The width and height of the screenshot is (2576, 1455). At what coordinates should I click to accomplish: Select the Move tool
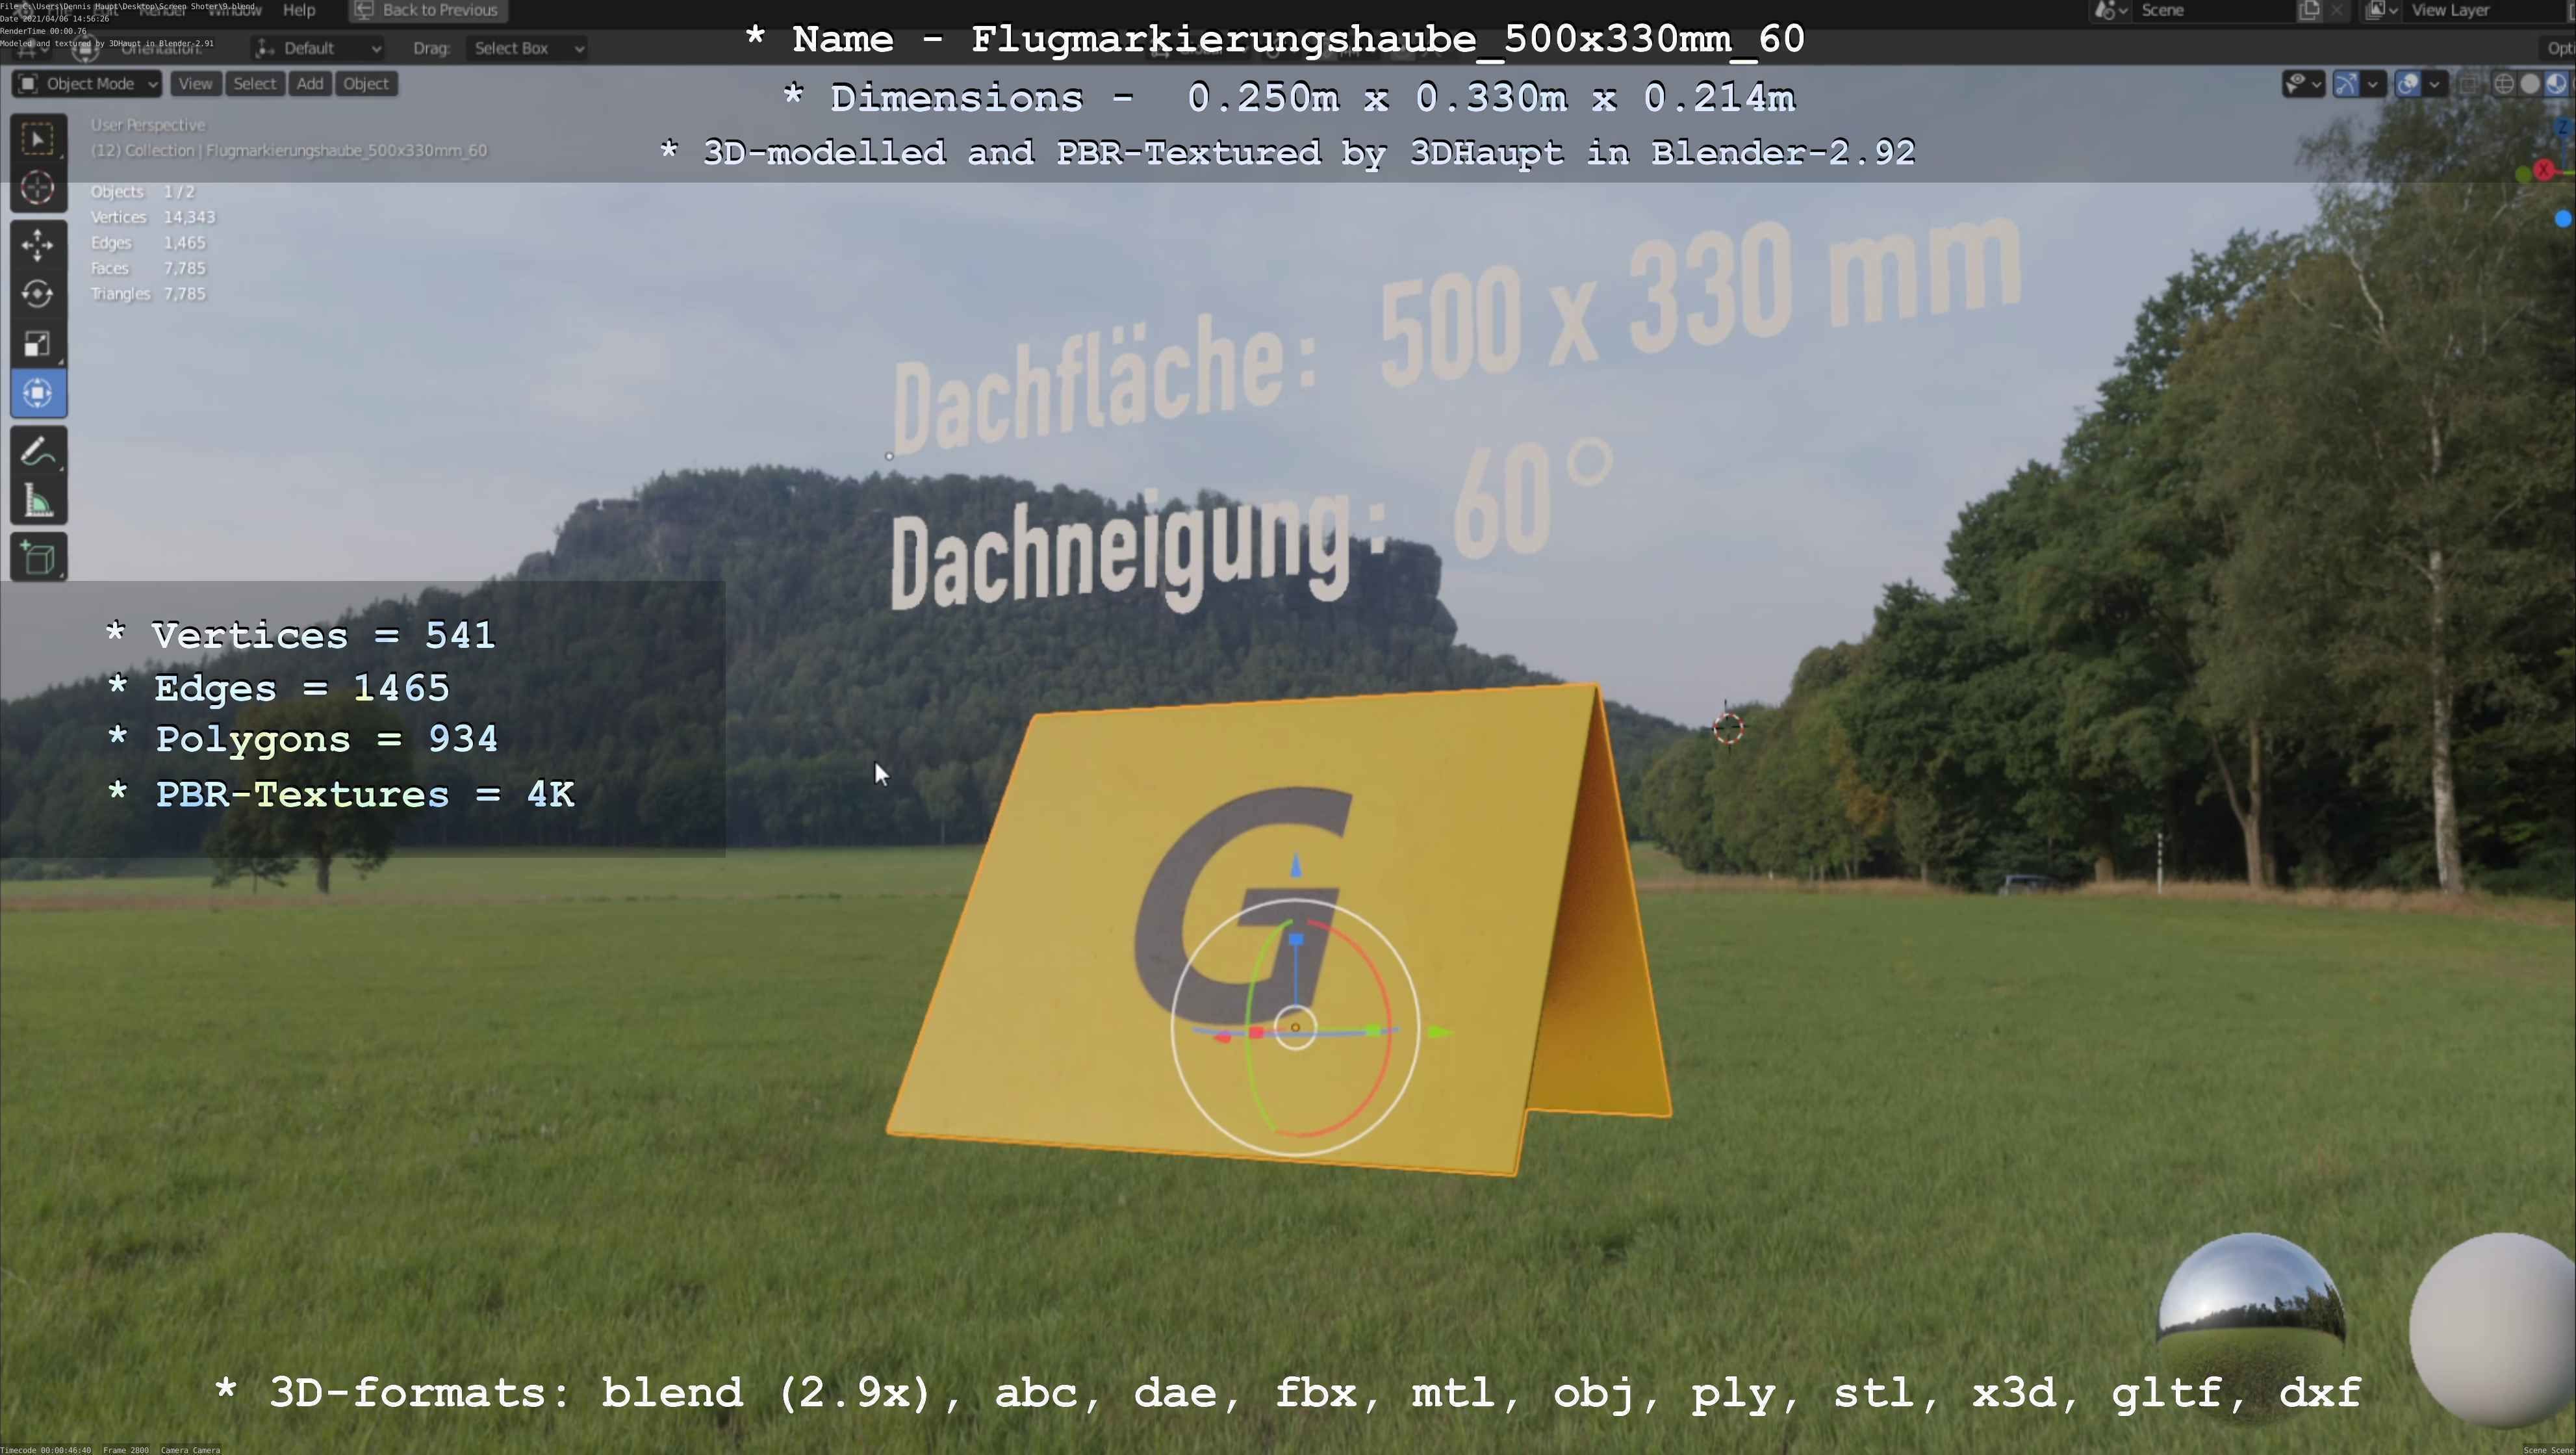38,244
